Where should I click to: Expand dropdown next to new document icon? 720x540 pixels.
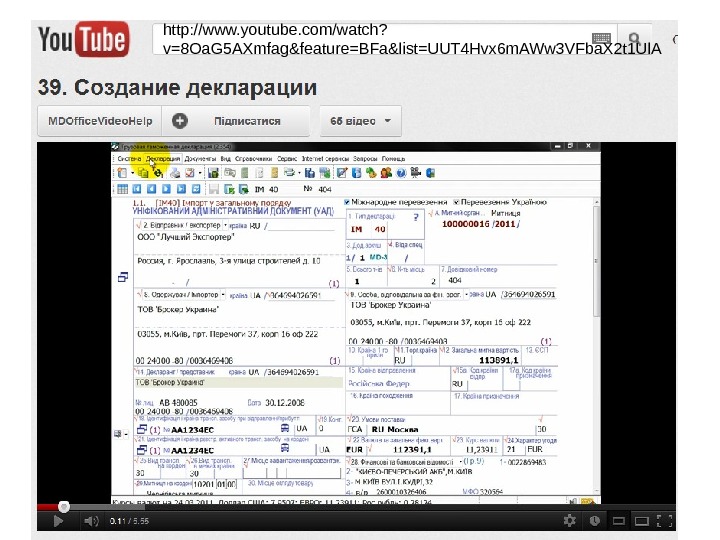pyautogui.click(x=132, y=174)
